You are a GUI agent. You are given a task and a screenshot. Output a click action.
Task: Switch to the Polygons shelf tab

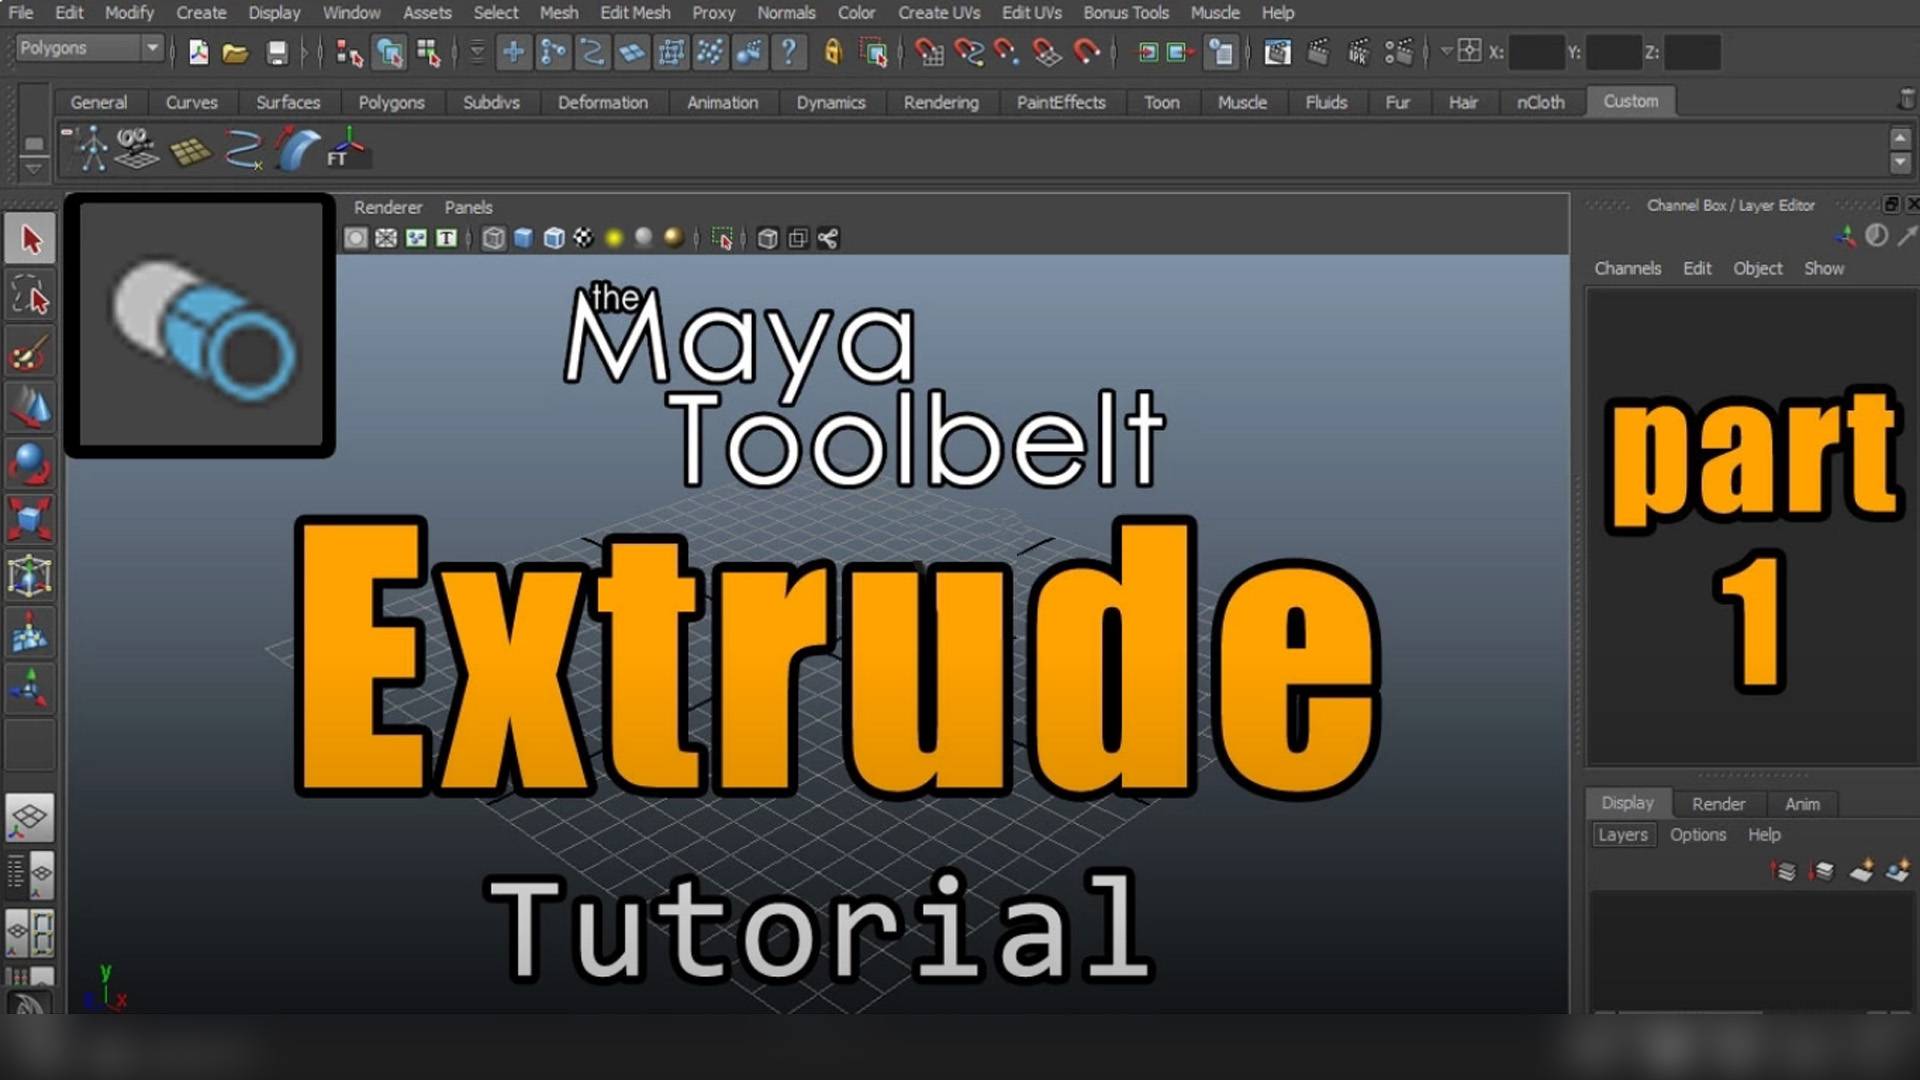(x=391, y=102)
